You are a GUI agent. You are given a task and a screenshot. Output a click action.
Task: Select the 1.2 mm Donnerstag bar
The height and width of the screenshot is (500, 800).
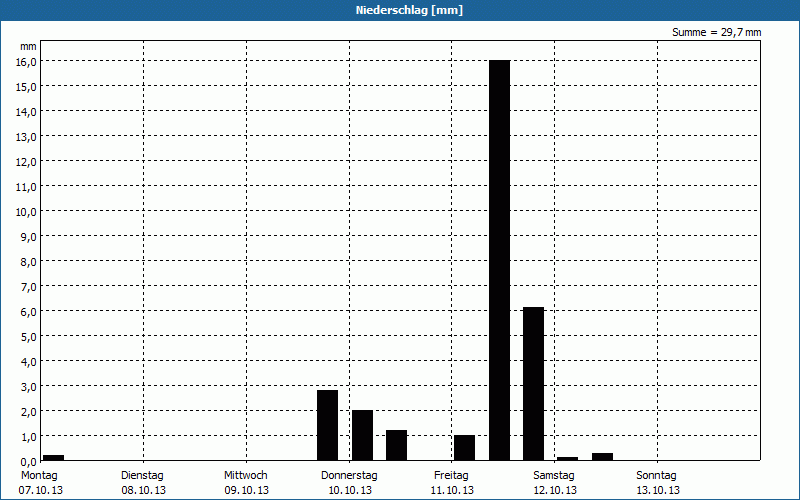coord(396,445)
